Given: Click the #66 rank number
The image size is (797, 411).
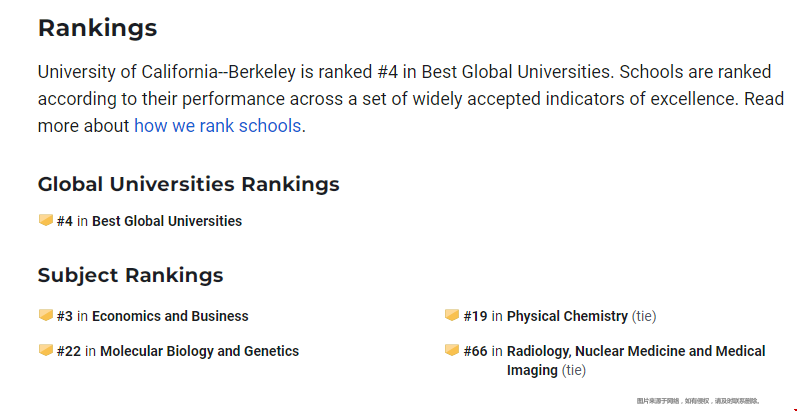Looking at the screenshot, I should pyautogui.click(x=475, y=351).
